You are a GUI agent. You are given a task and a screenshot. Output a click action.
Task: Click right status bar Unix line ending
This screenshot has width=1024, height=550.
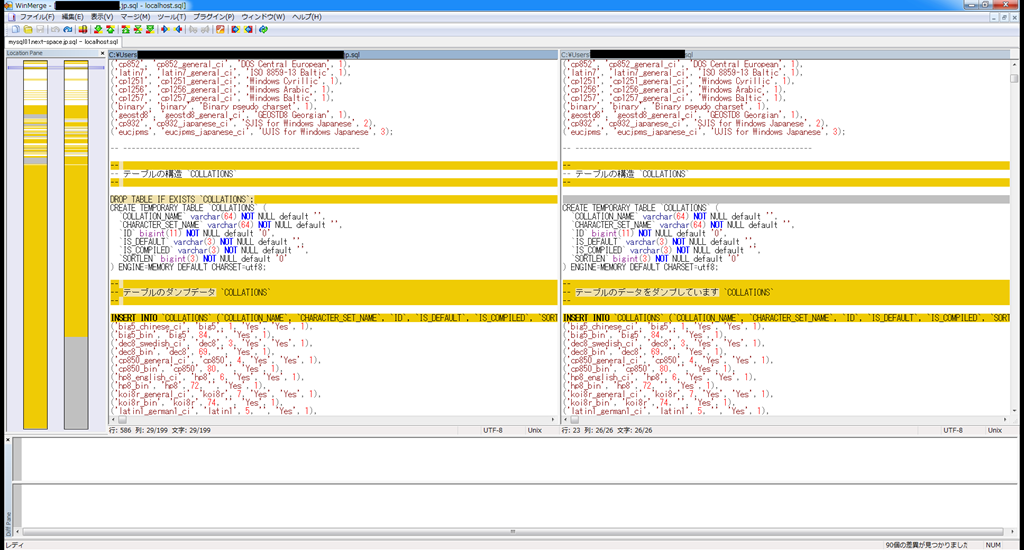click(x=995, y=430)
